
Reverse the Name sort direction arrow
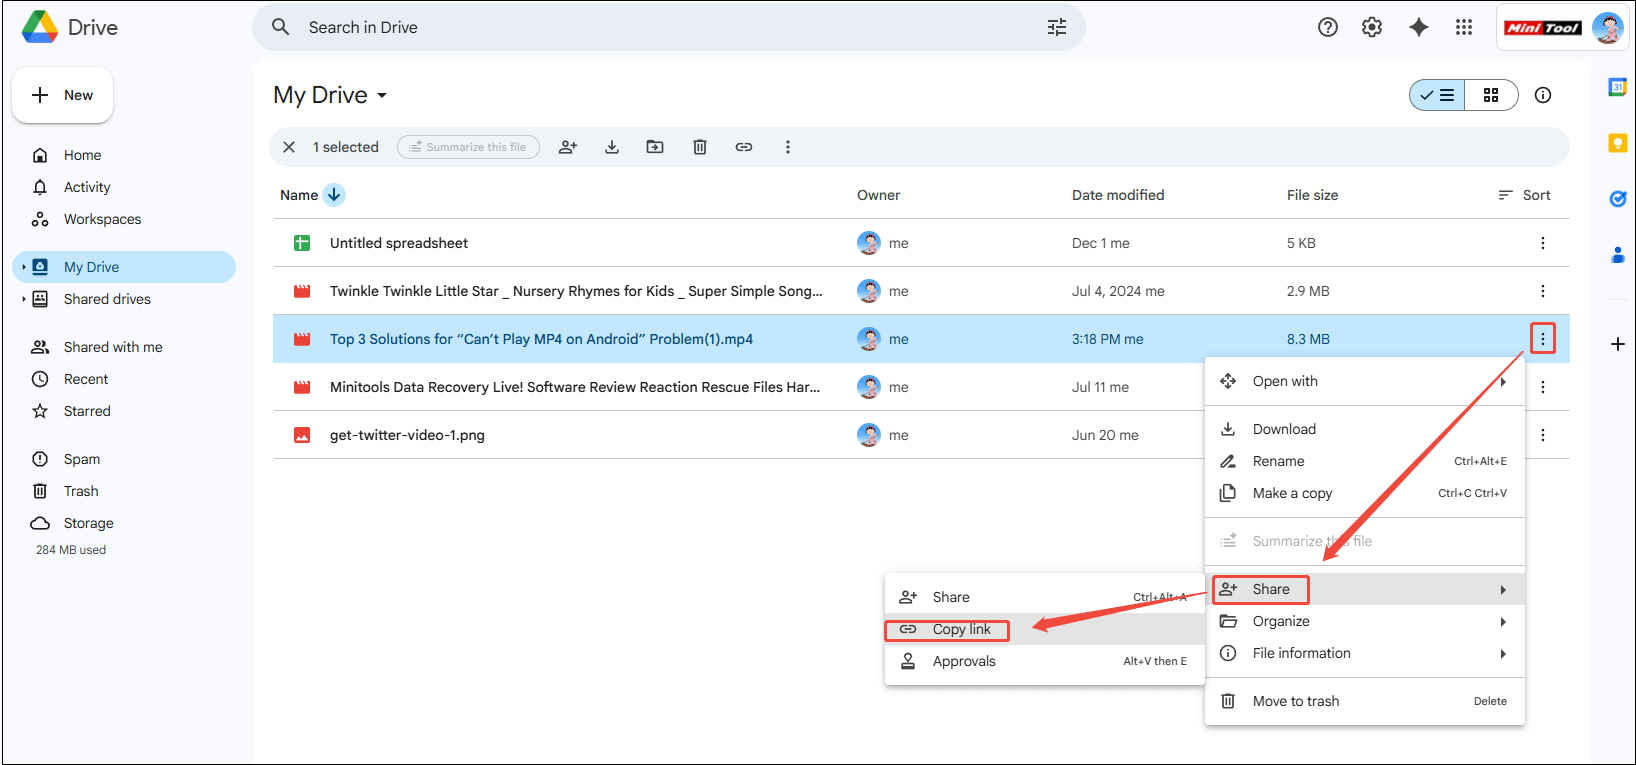pyautogui.click(x=334, y=195)
